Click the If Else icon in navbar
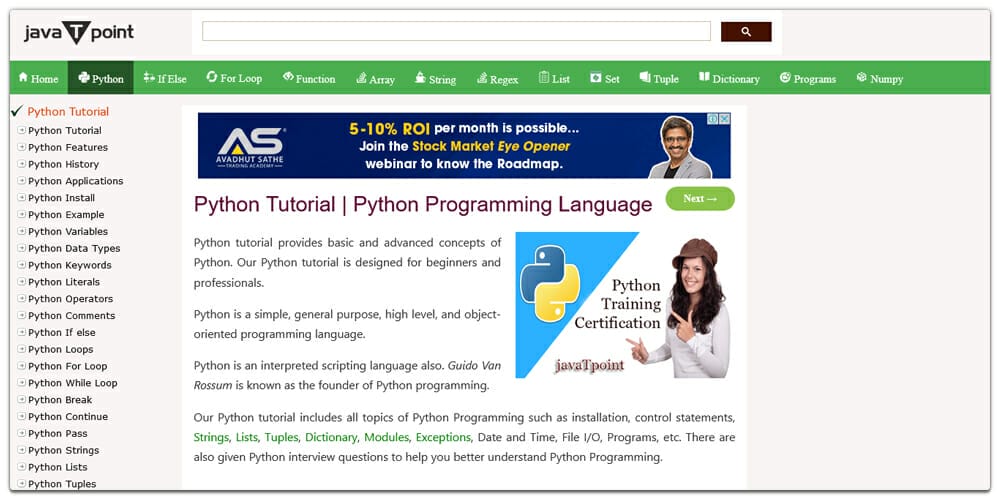 [149, 77]
